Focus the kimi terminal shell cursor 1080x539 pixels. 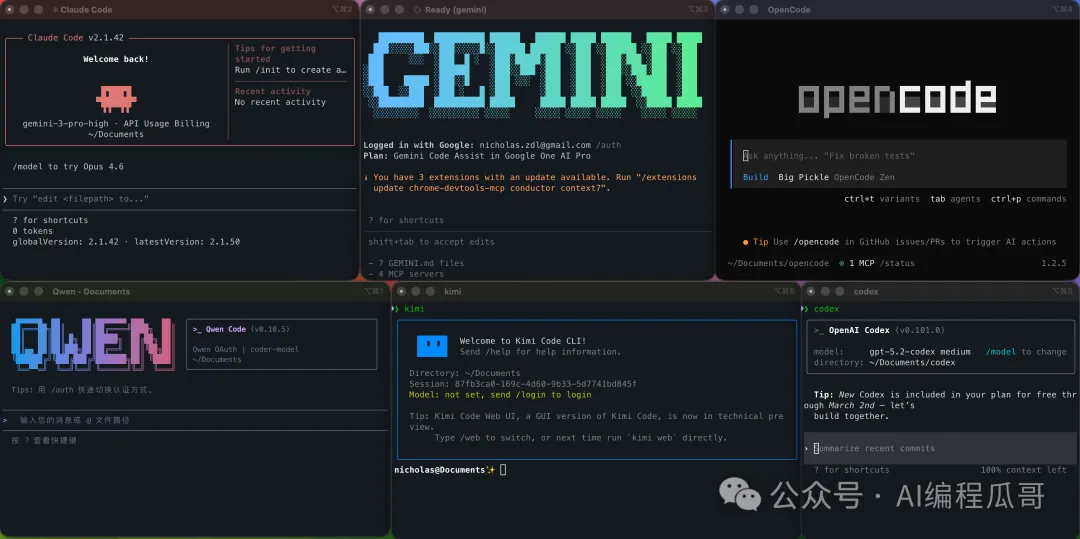pos(503,469)
